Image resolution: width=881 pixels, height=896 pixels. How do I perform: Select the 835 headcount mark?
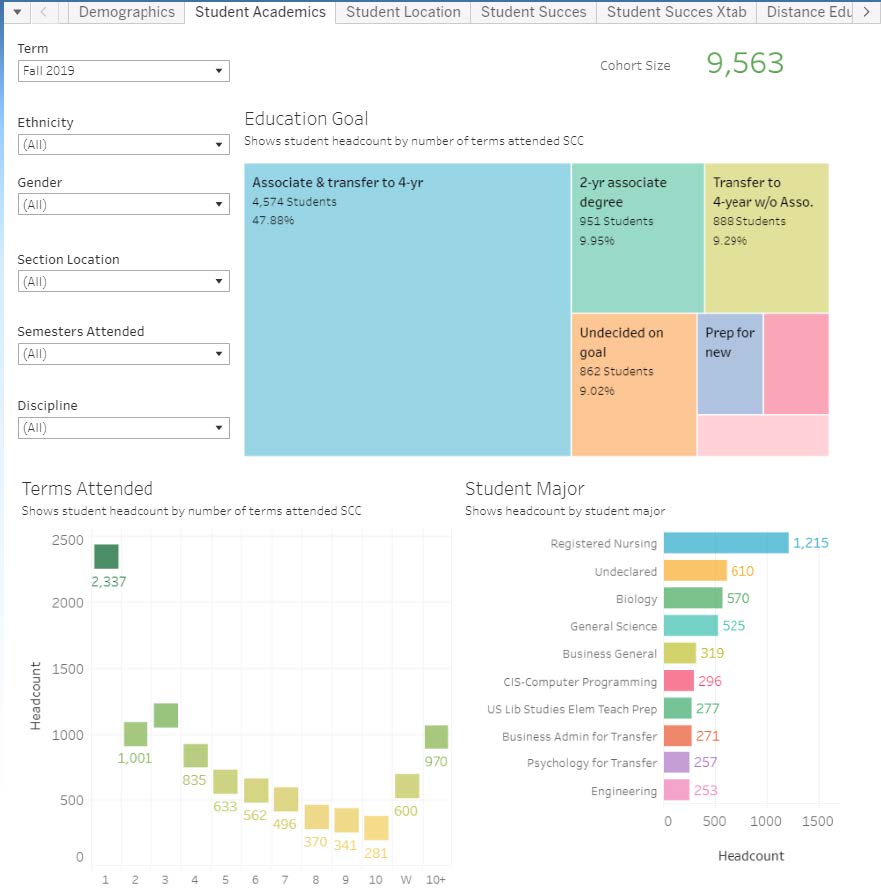click(195, 755)
